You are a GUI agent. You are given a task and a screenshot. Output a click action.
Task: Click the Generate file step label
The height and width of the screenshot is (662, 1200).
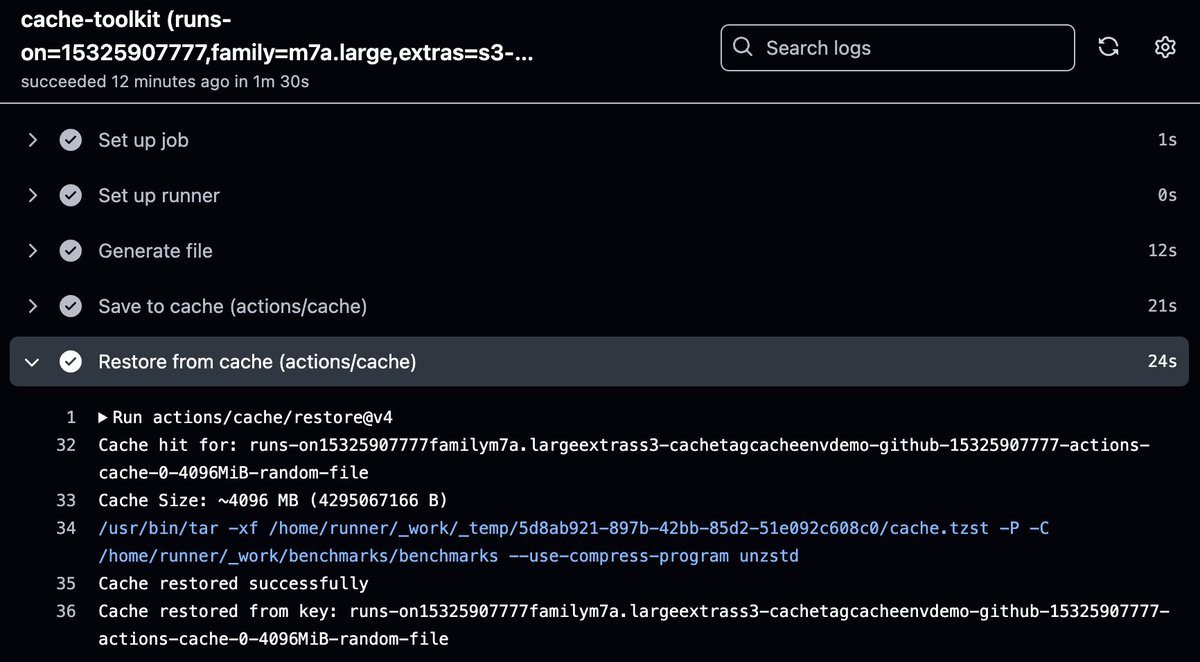pos(155,251)
